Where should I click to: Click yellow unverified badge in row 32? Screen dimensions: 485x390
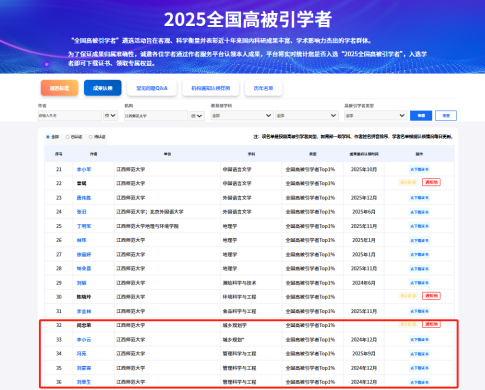[x=408, y=324]
